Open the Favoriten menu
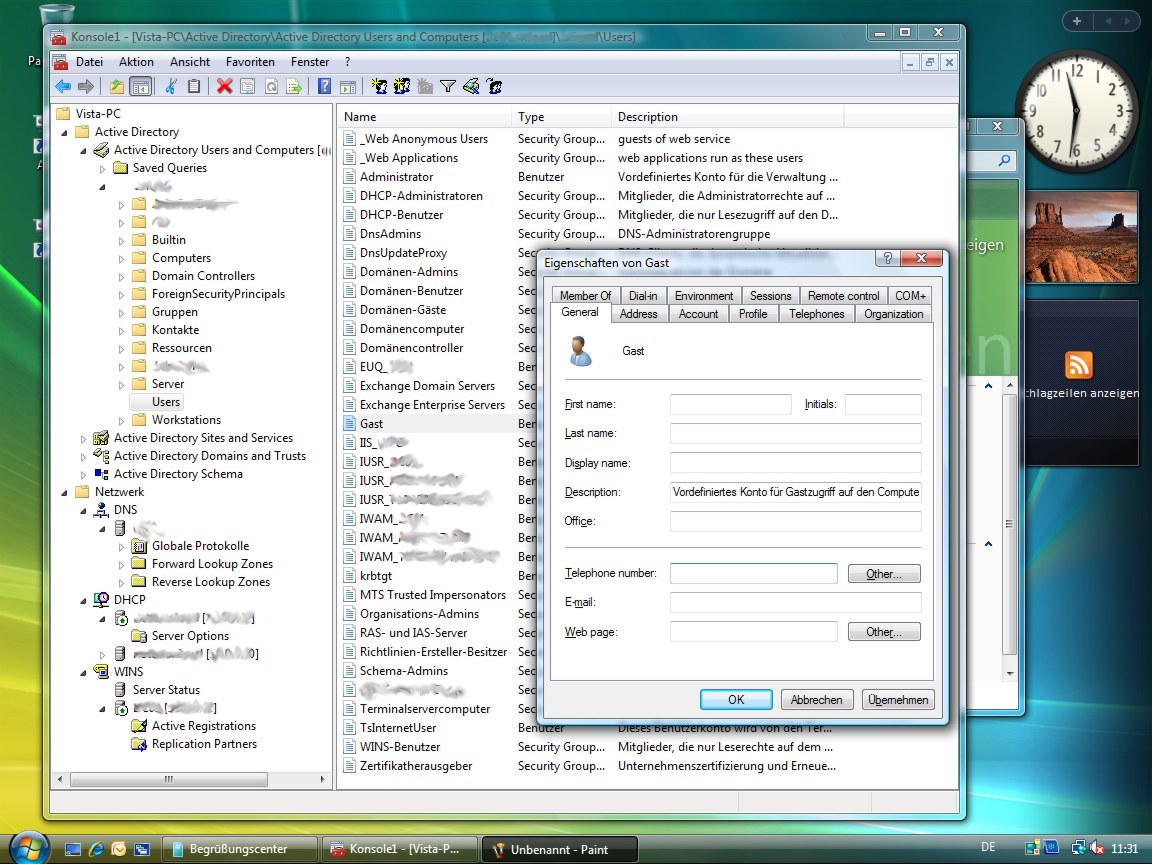Viewport: 1152px width, 864px height. click(x=250, y=62)
